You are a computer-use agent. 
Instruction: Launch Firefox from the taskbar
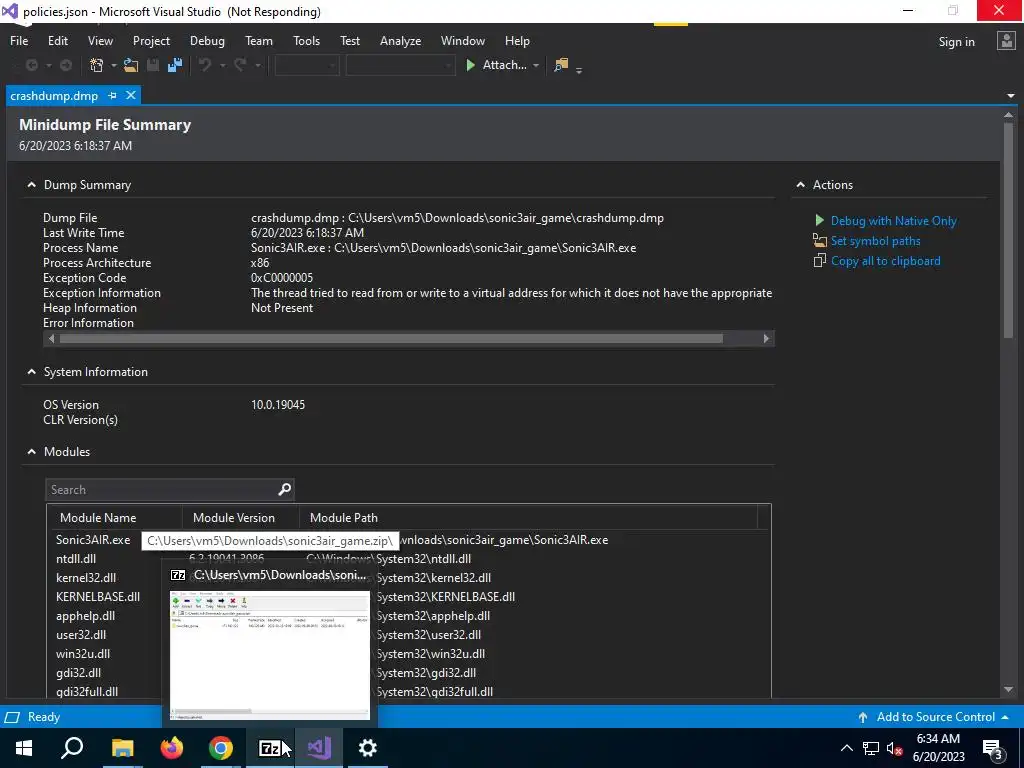pos(172,748)
